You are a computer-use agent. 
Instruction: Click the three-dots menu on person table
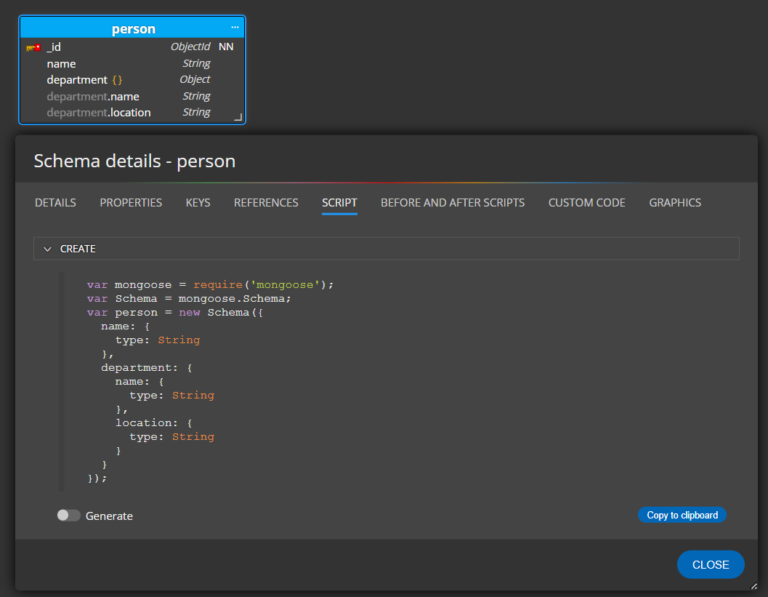click(x=235, y=27)
